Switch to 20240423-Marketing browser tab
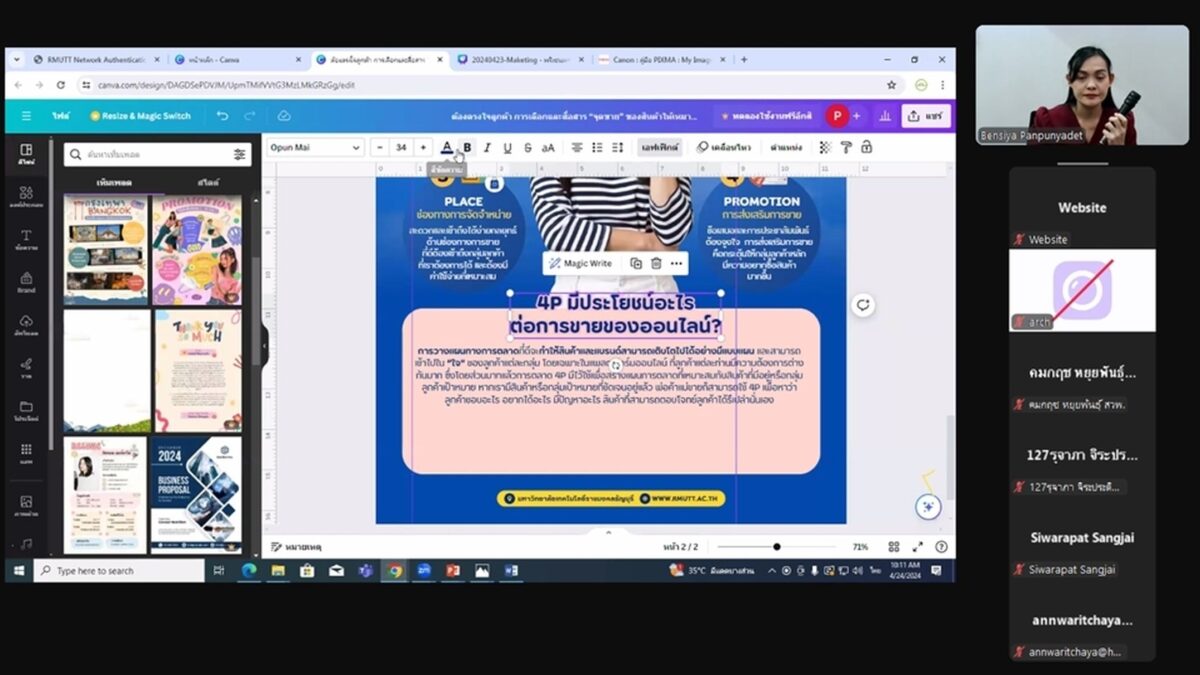The image size is (1200, 675). pyautogui.click(x=520, y=60)
